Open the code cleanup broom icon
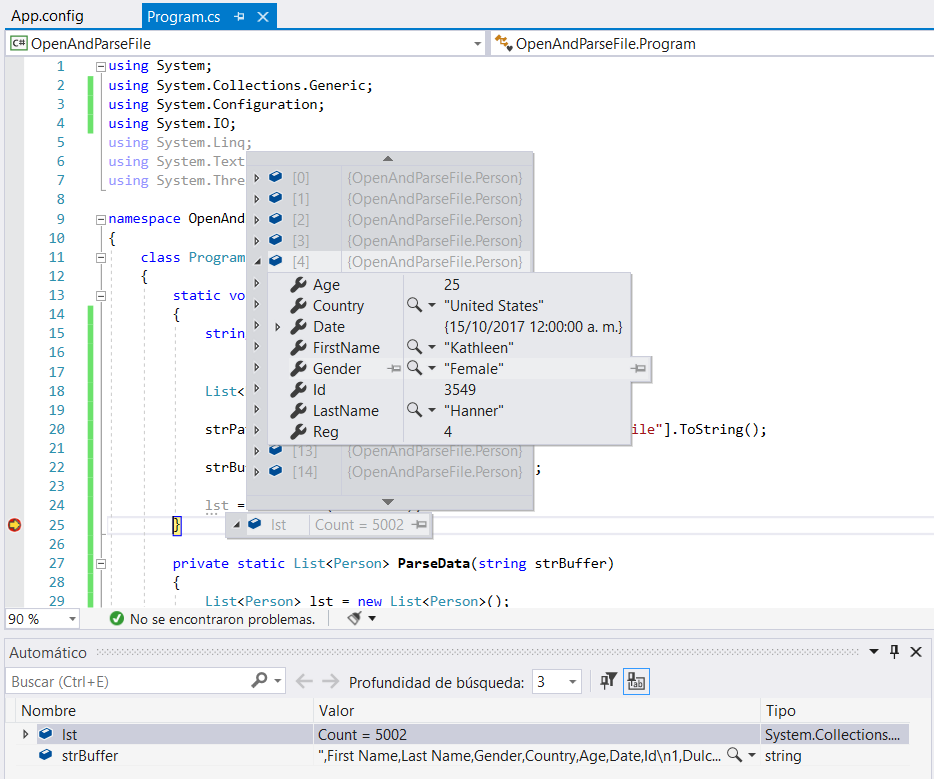The height and width of the screenshot is (779, 934). coord(355,619)
